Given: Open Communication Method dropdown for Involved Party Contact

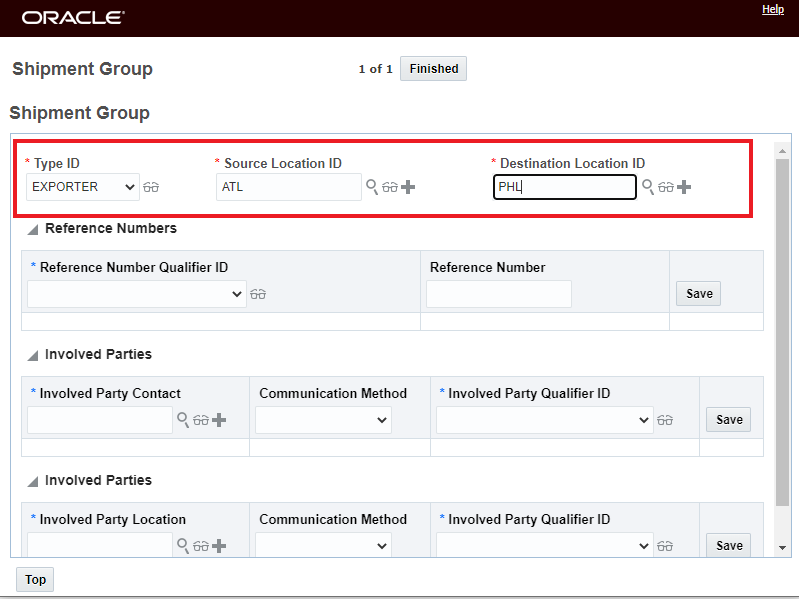Looking at the screenshot, I should pos(323,421).
